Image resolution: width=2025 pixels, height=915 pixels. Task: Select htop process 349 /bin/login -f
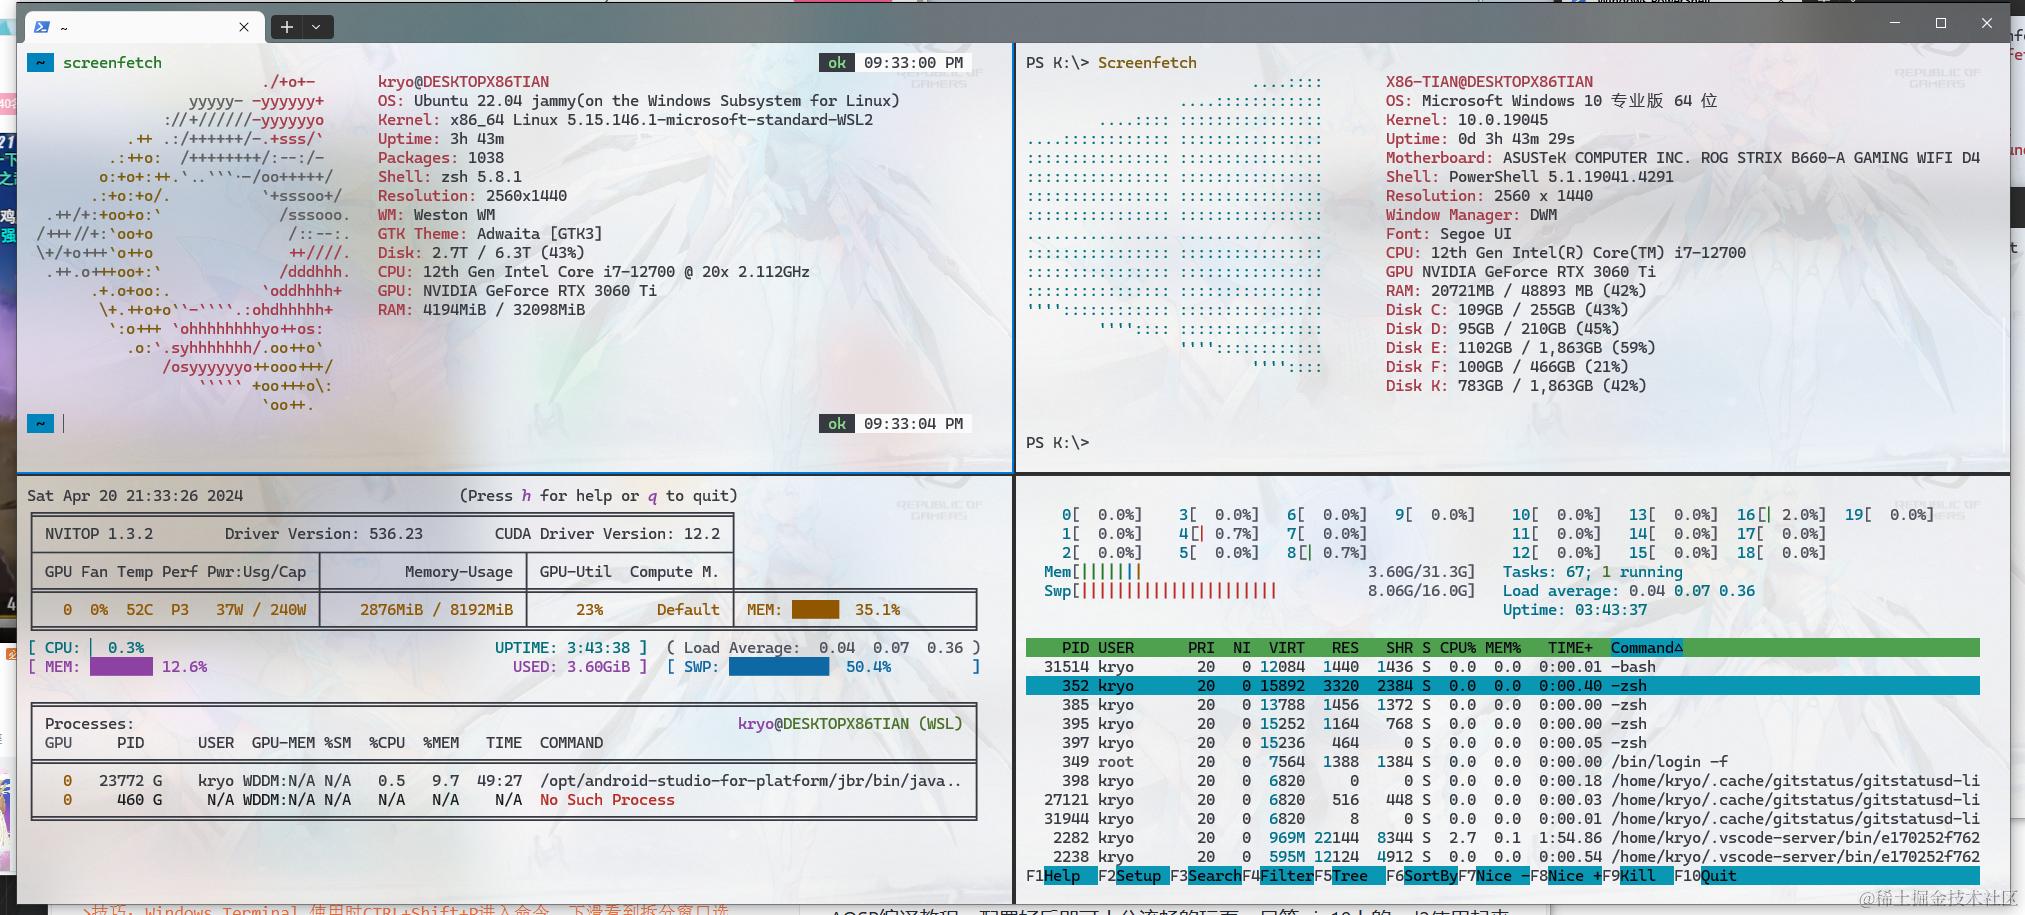1503,762
